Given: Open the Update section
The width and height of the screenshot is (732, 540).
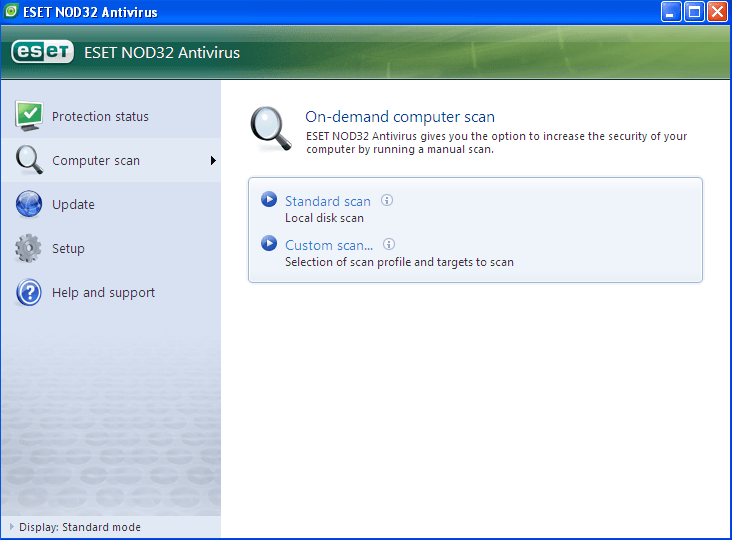Looking at the screenshot, I should pyautogui.click(x=111, y=204).
